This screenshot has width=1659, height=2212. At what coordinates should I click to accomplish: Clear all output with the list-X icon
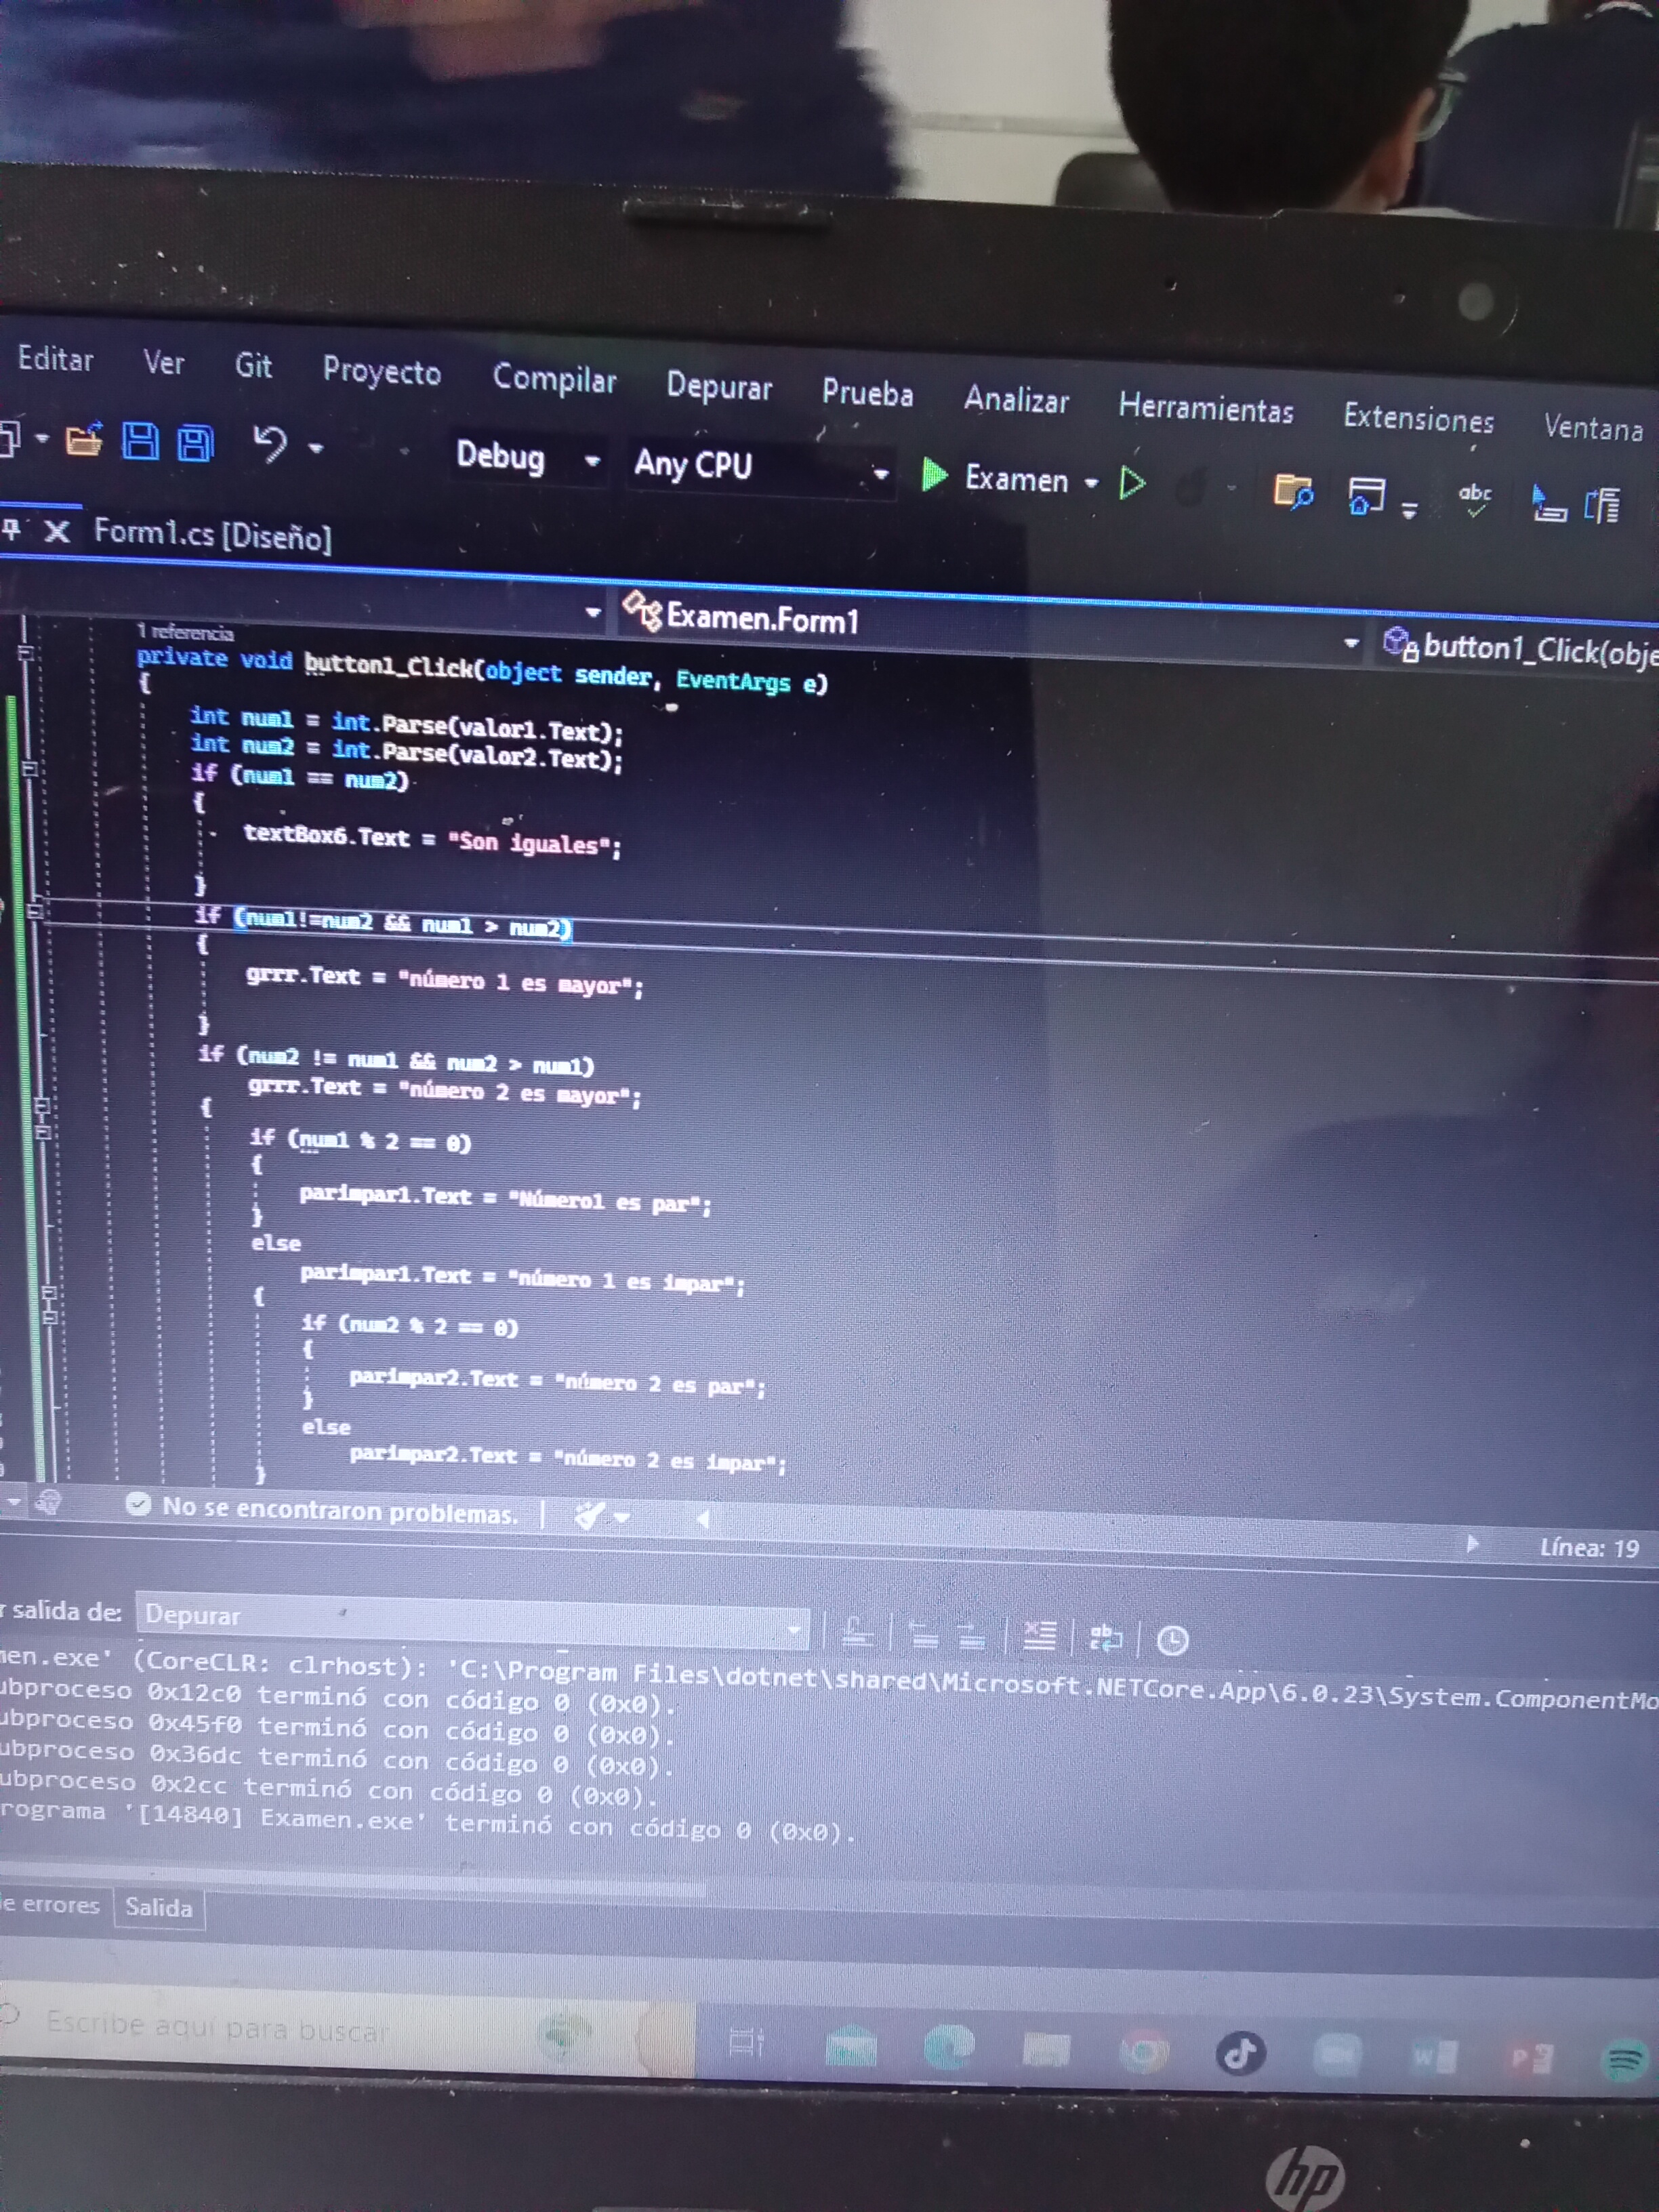1039,1636
